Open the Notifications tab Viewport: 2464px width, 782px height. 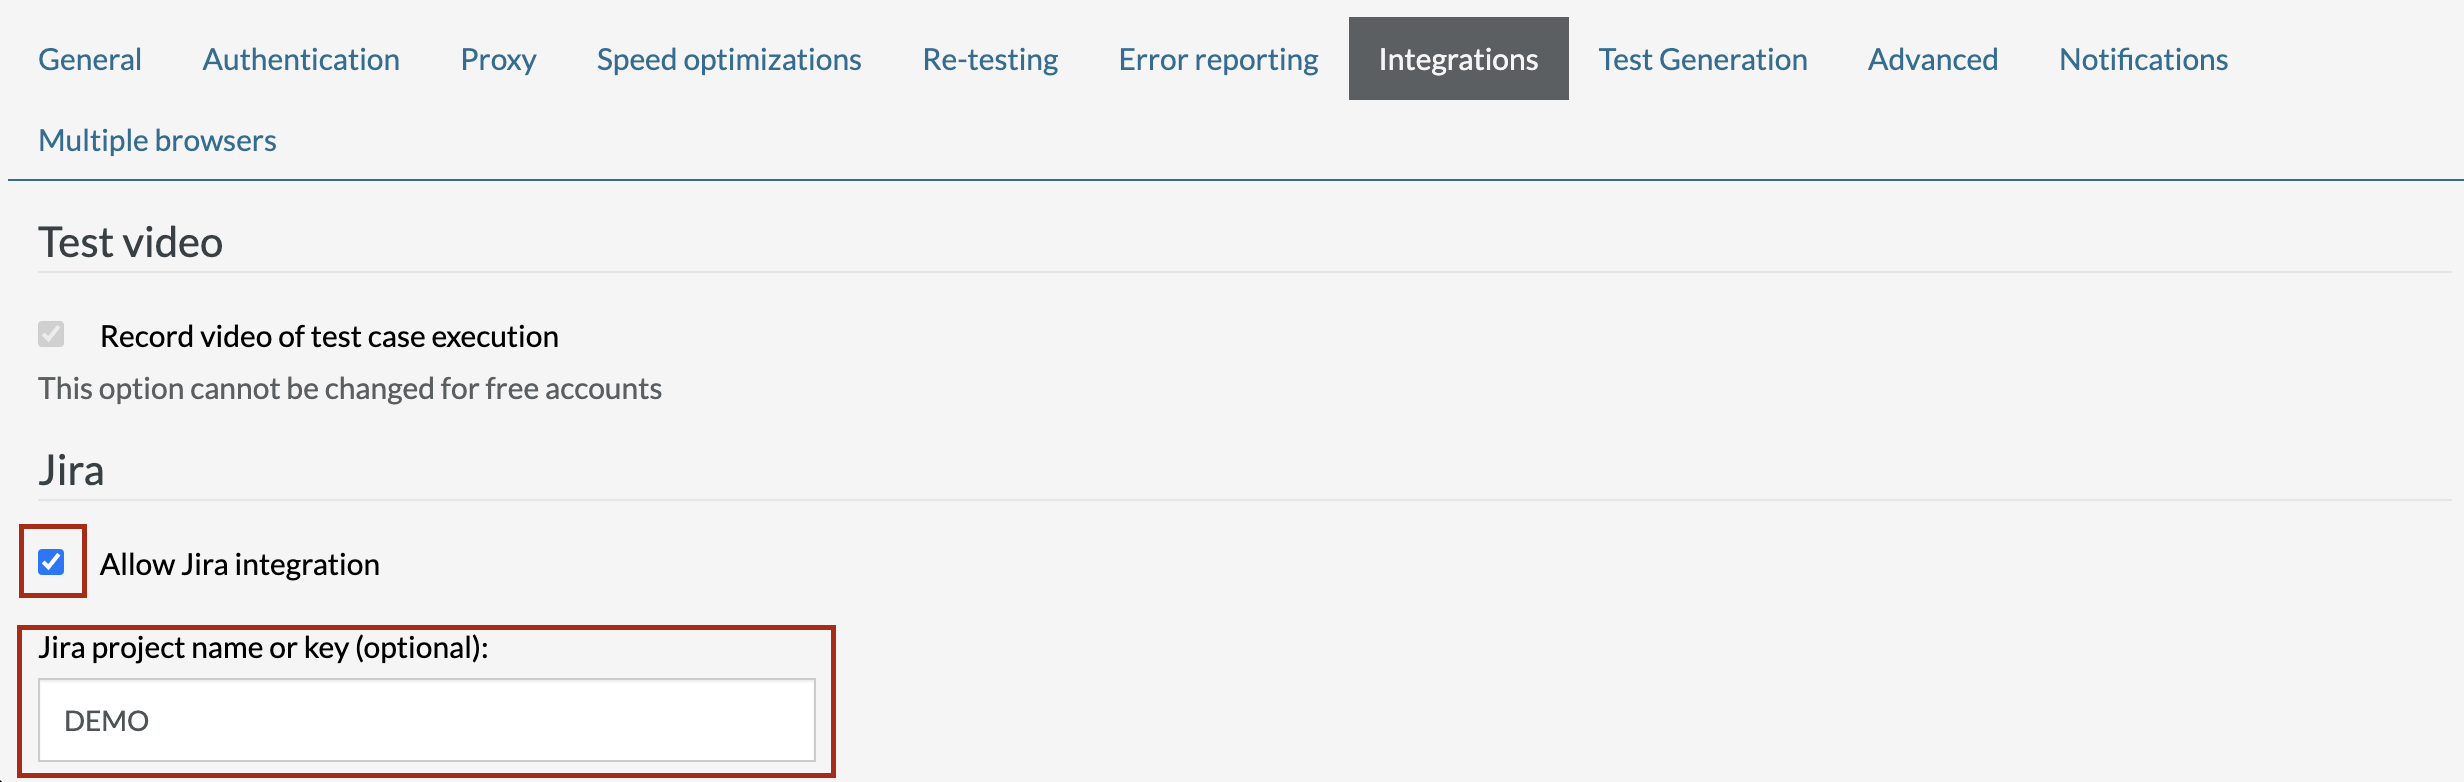[x=2143, y=59]
